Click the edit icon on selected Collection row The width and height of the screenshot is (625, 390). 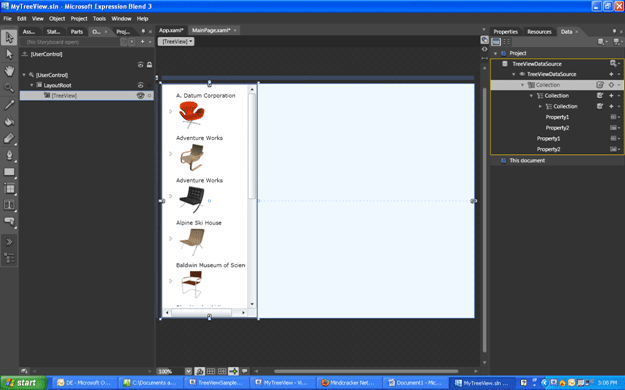[600, 85]
